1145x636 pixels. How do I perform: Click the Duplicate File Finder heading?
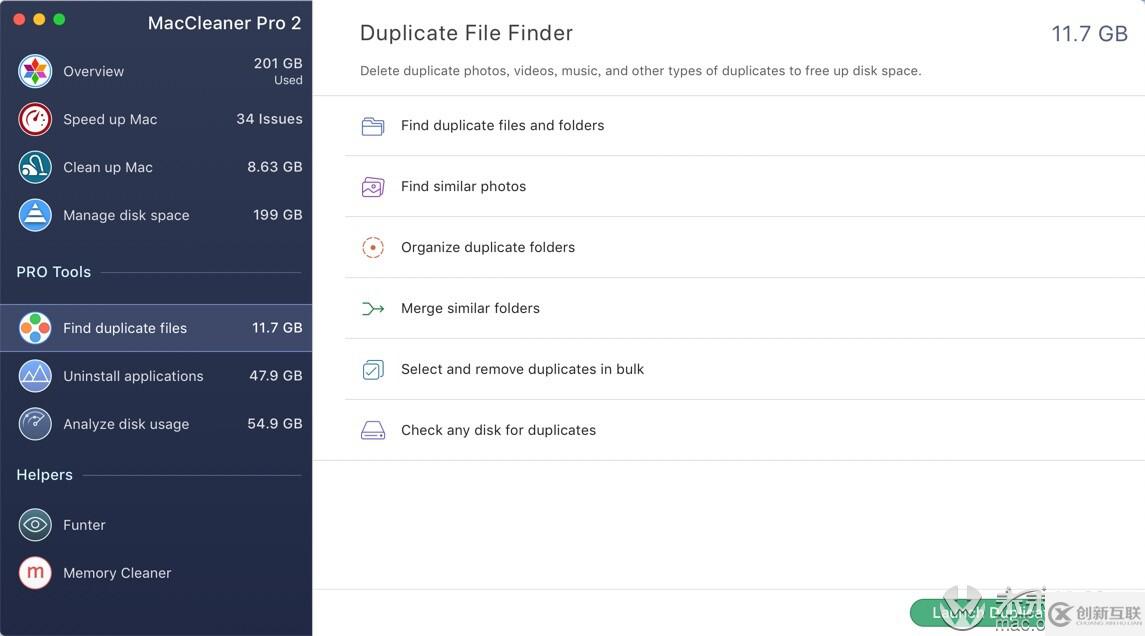[466, 33]
